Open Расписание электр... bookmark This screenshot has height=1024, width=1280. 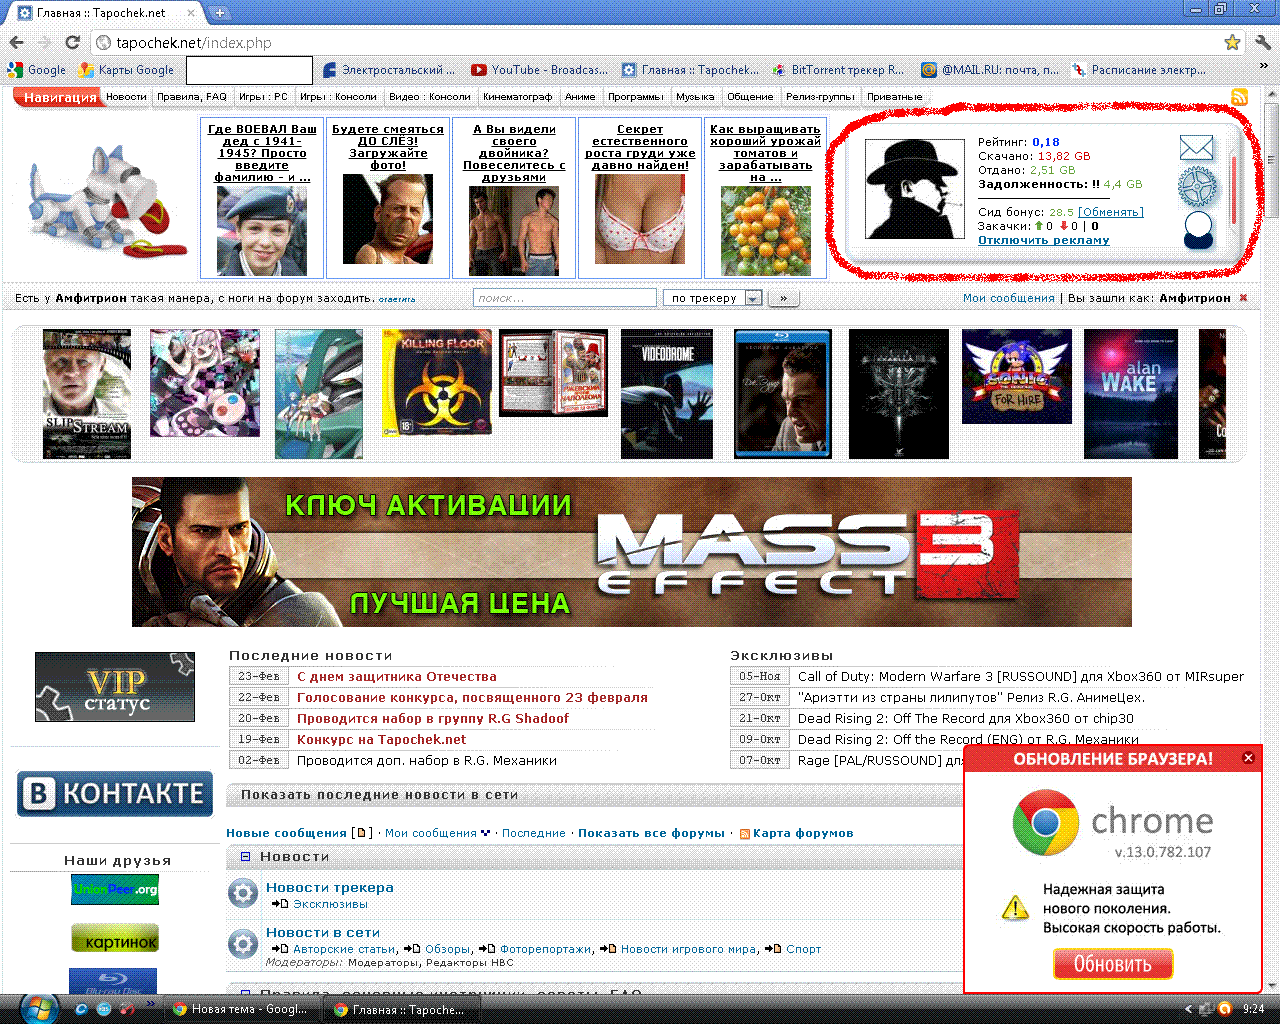point(1139,70)
